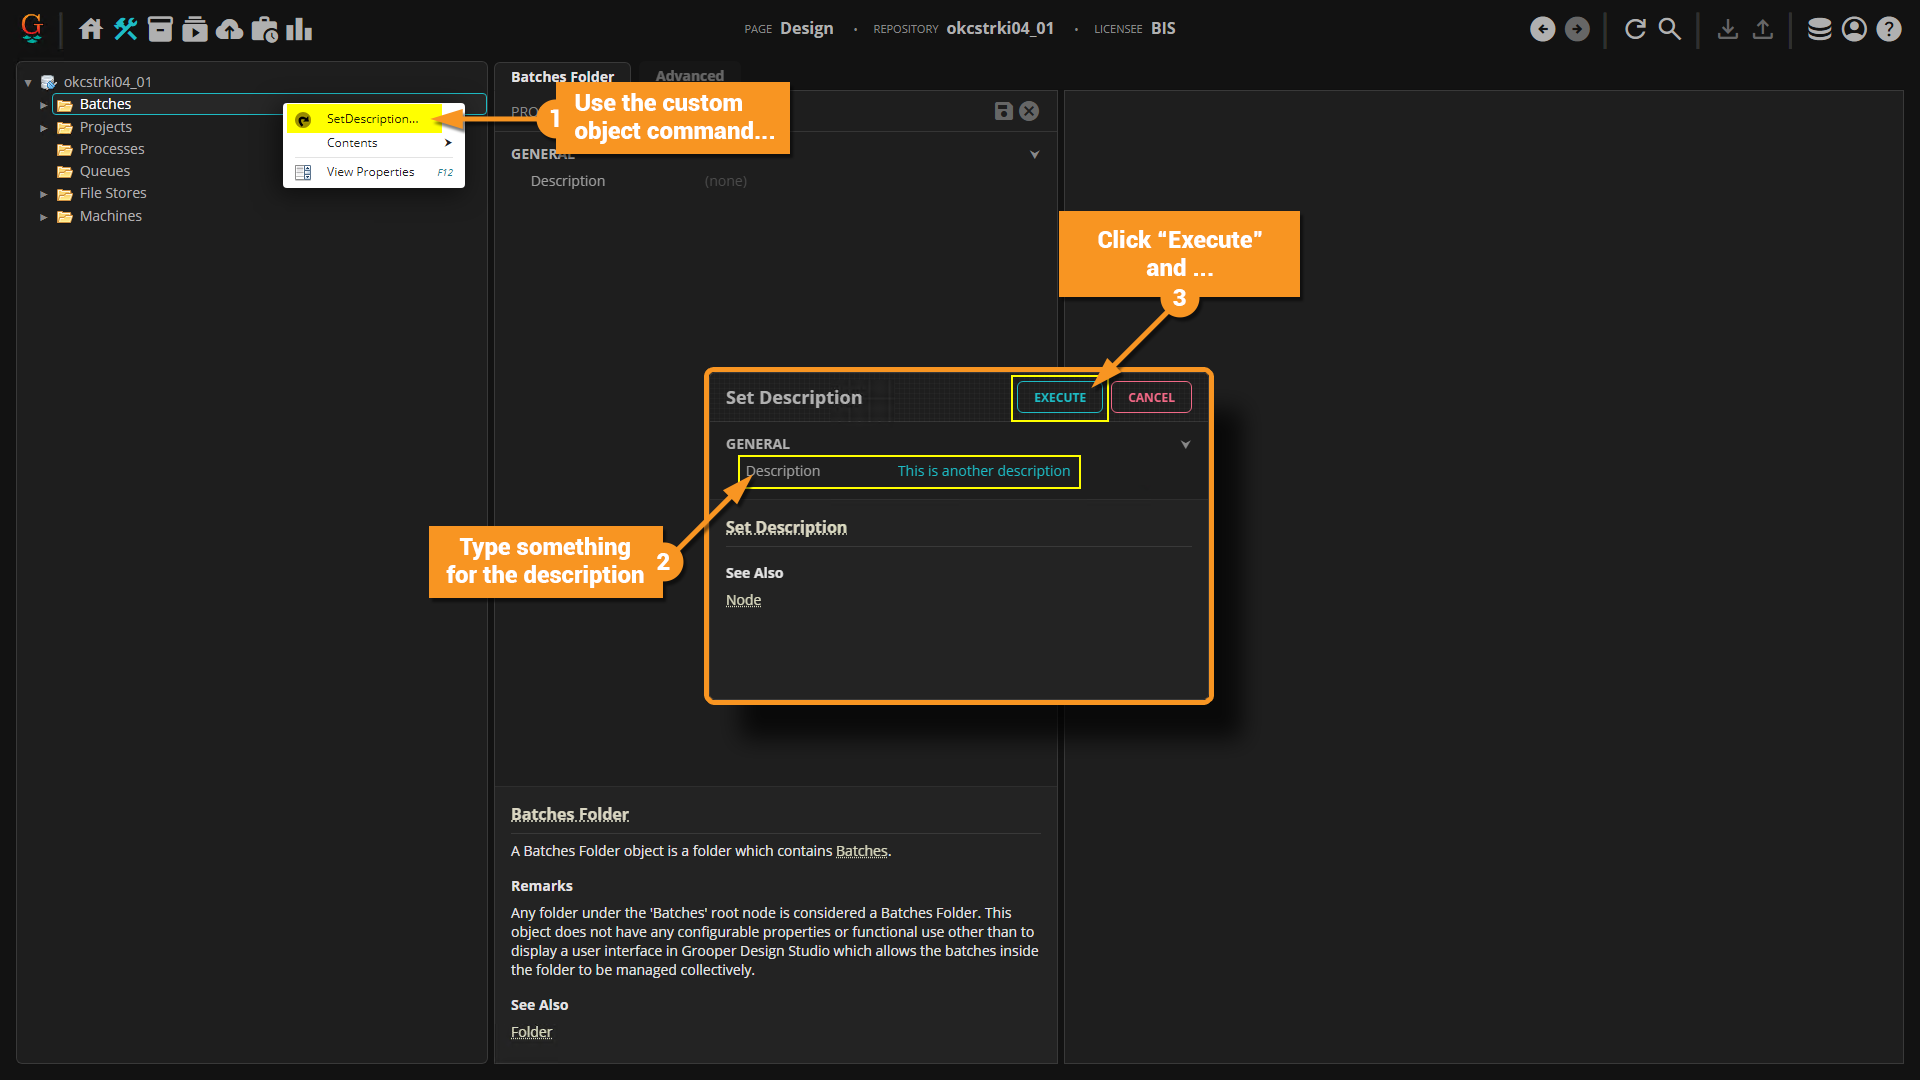The height and width of the screenshot is (1080, 1920).
Task: Click the EXECUTE button
Action: pyautogui.click(x=1059, y=398)
